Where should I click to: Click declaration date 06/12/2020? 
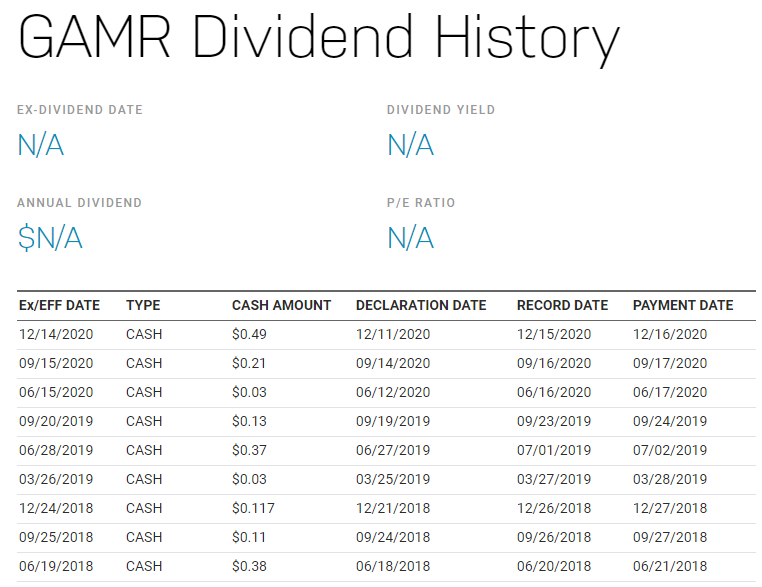coord(393,392)
